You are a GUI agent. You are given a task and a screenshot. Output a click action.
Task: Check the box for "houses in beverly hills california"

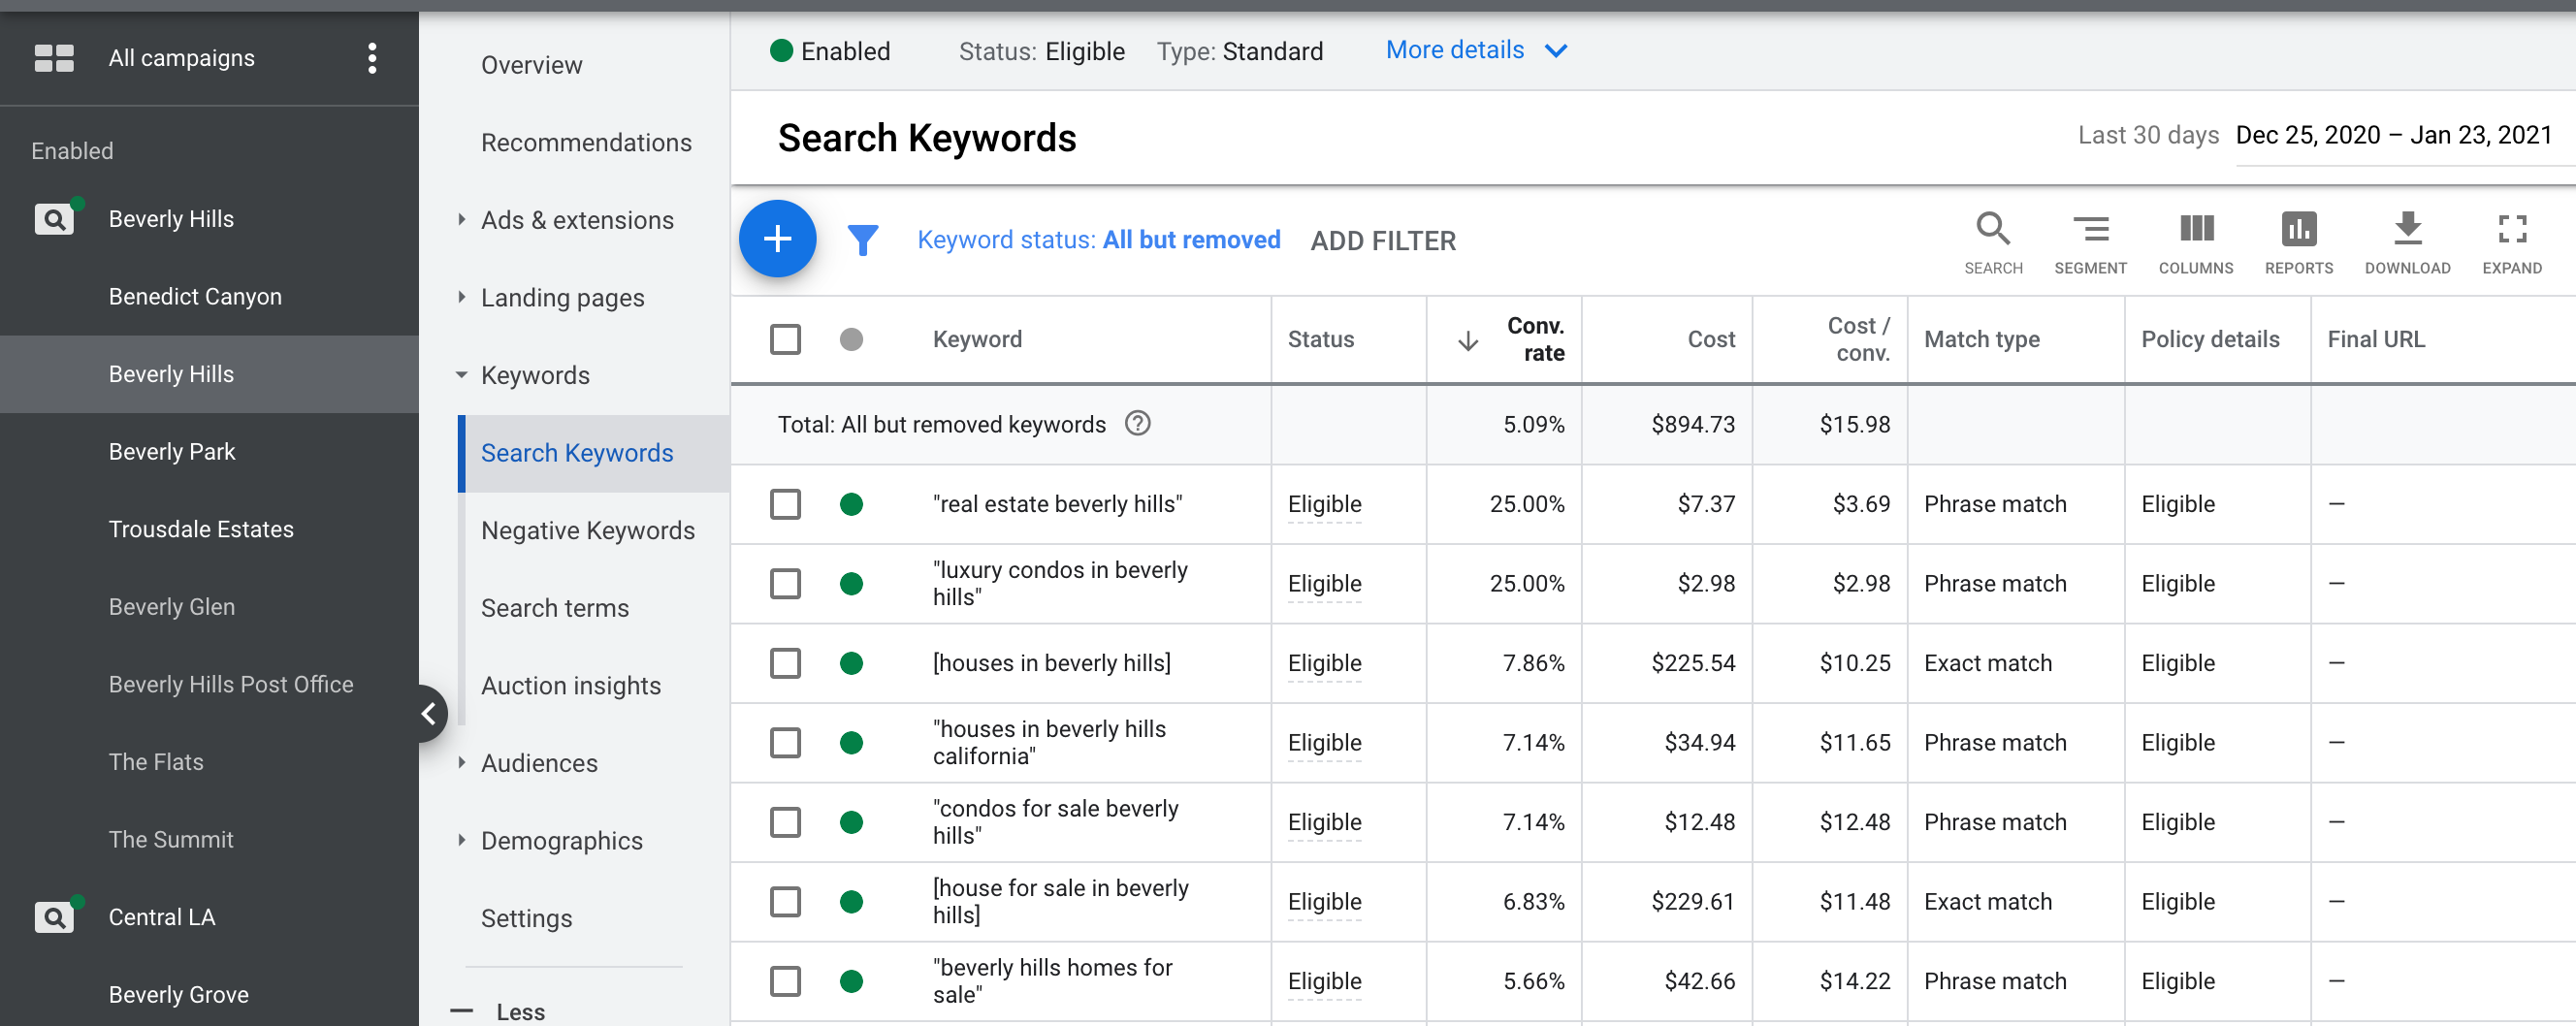coord(785,742)
